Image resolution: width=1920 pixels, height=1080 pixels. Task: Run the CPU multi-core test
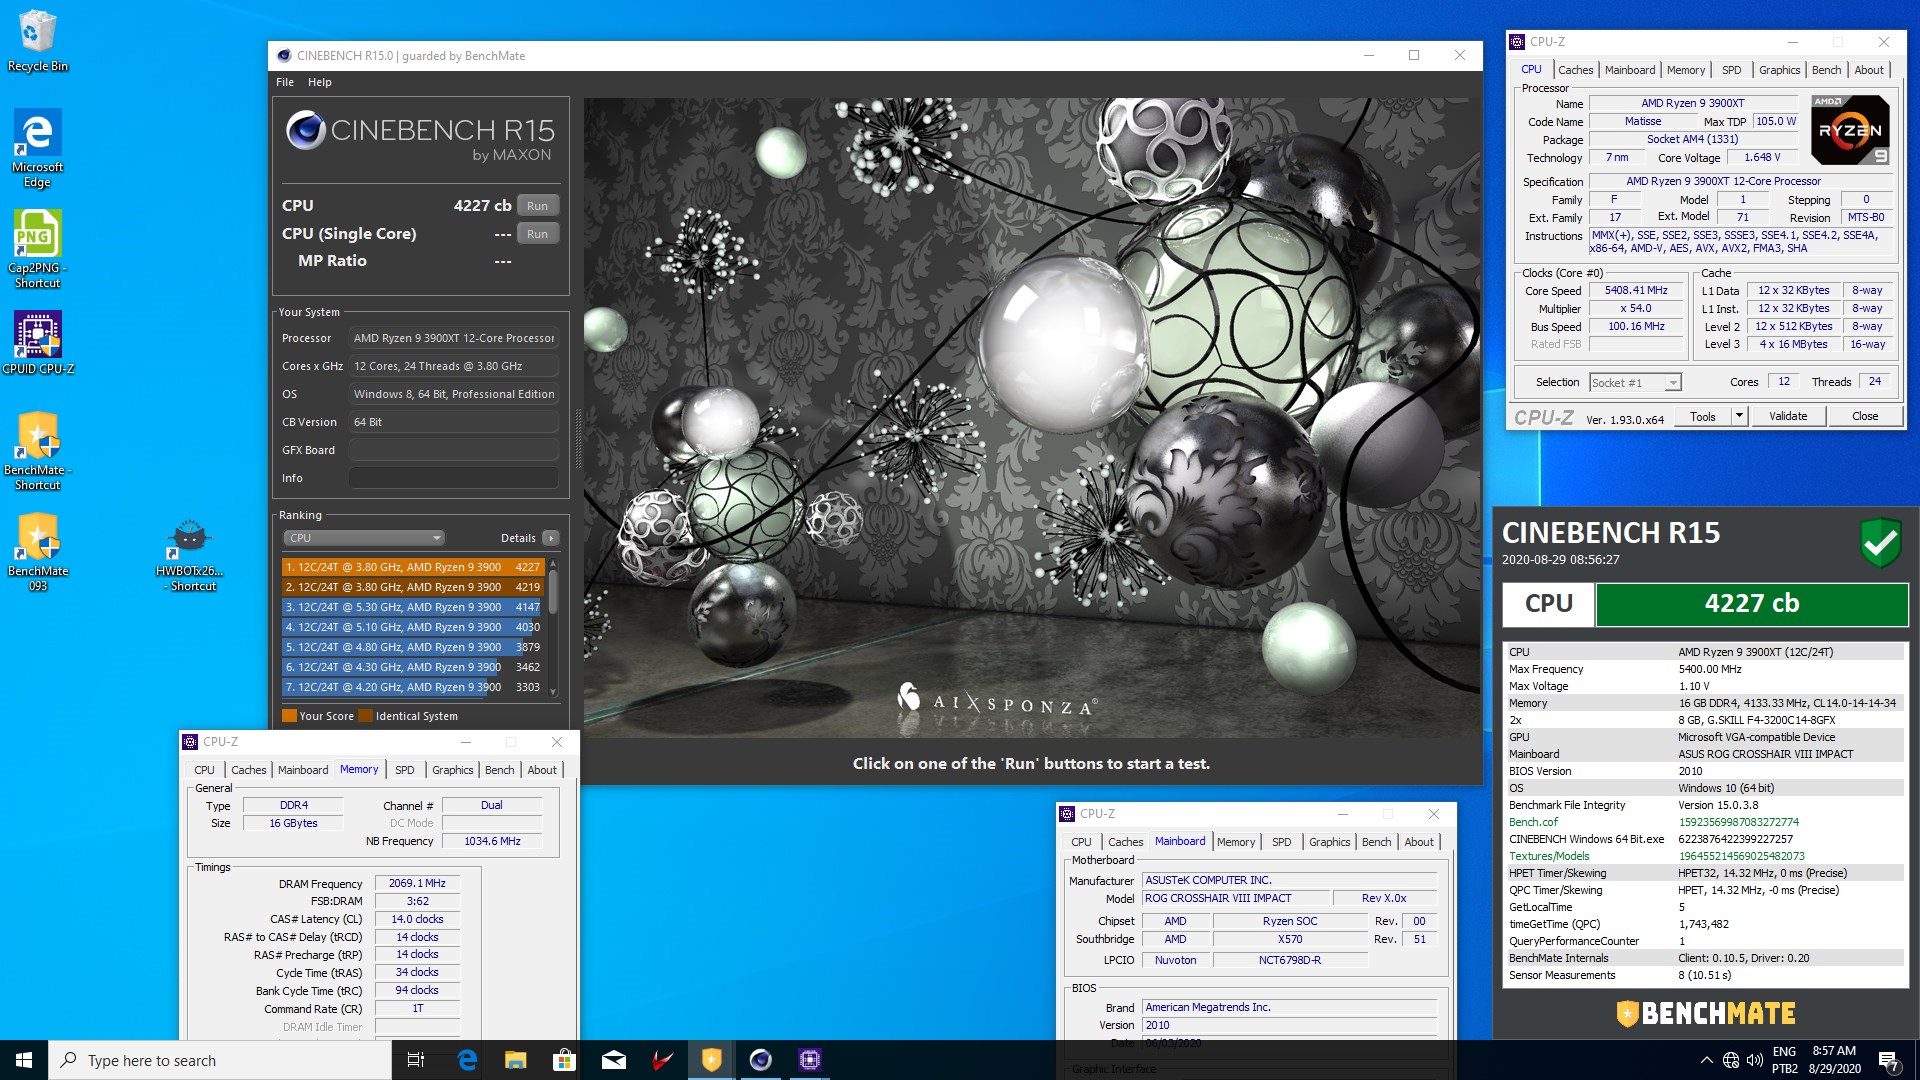[538, 206]
